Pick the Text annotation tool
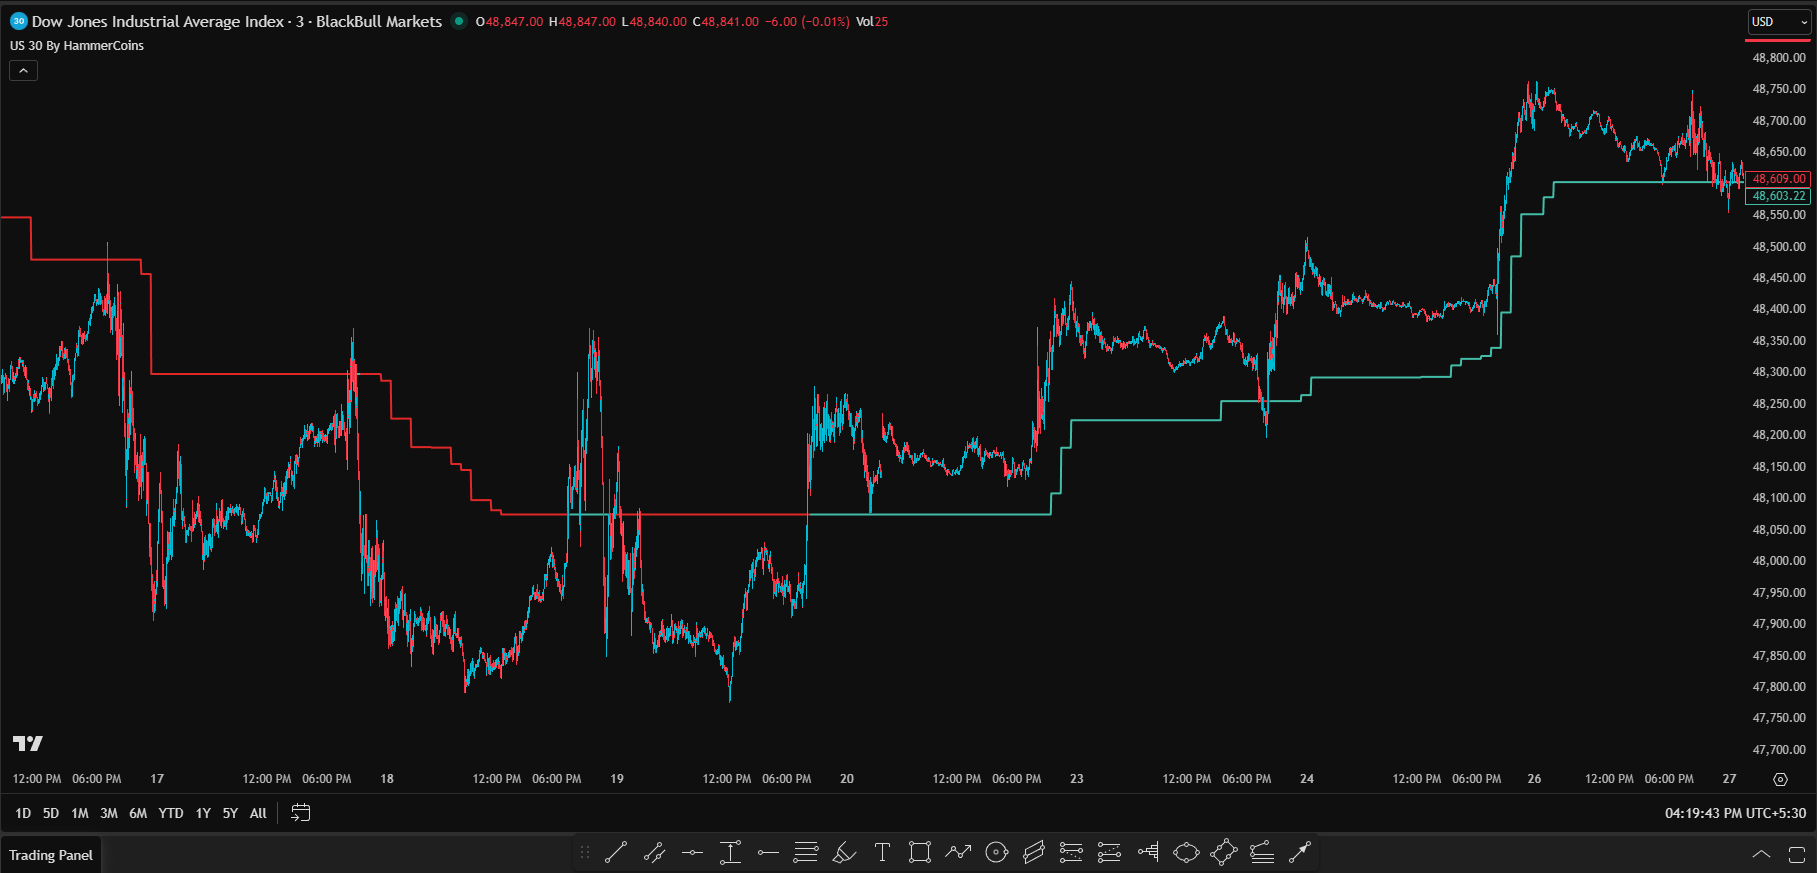 point(881,852)
